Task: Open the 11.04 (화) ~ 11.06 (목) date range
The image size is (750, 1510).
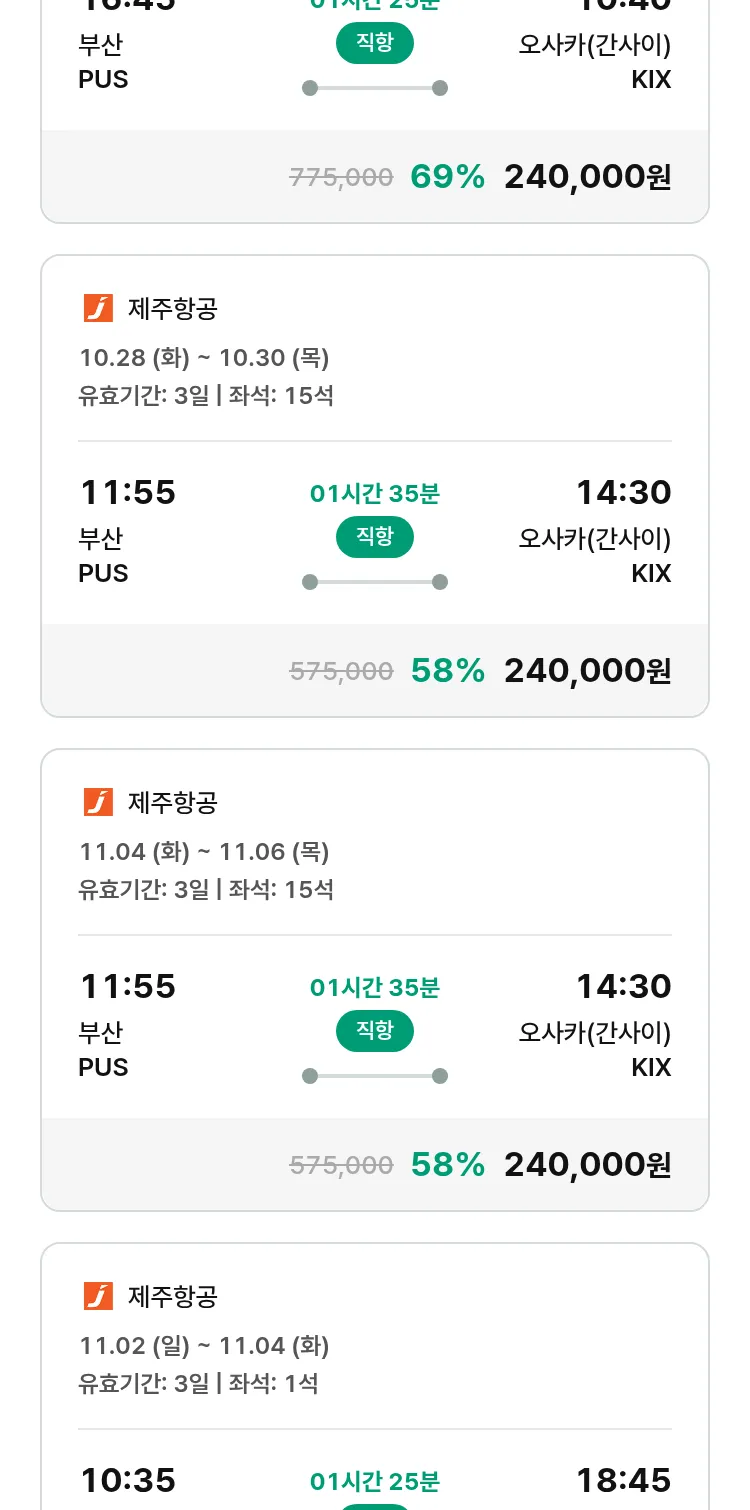Action: point(204,852)
